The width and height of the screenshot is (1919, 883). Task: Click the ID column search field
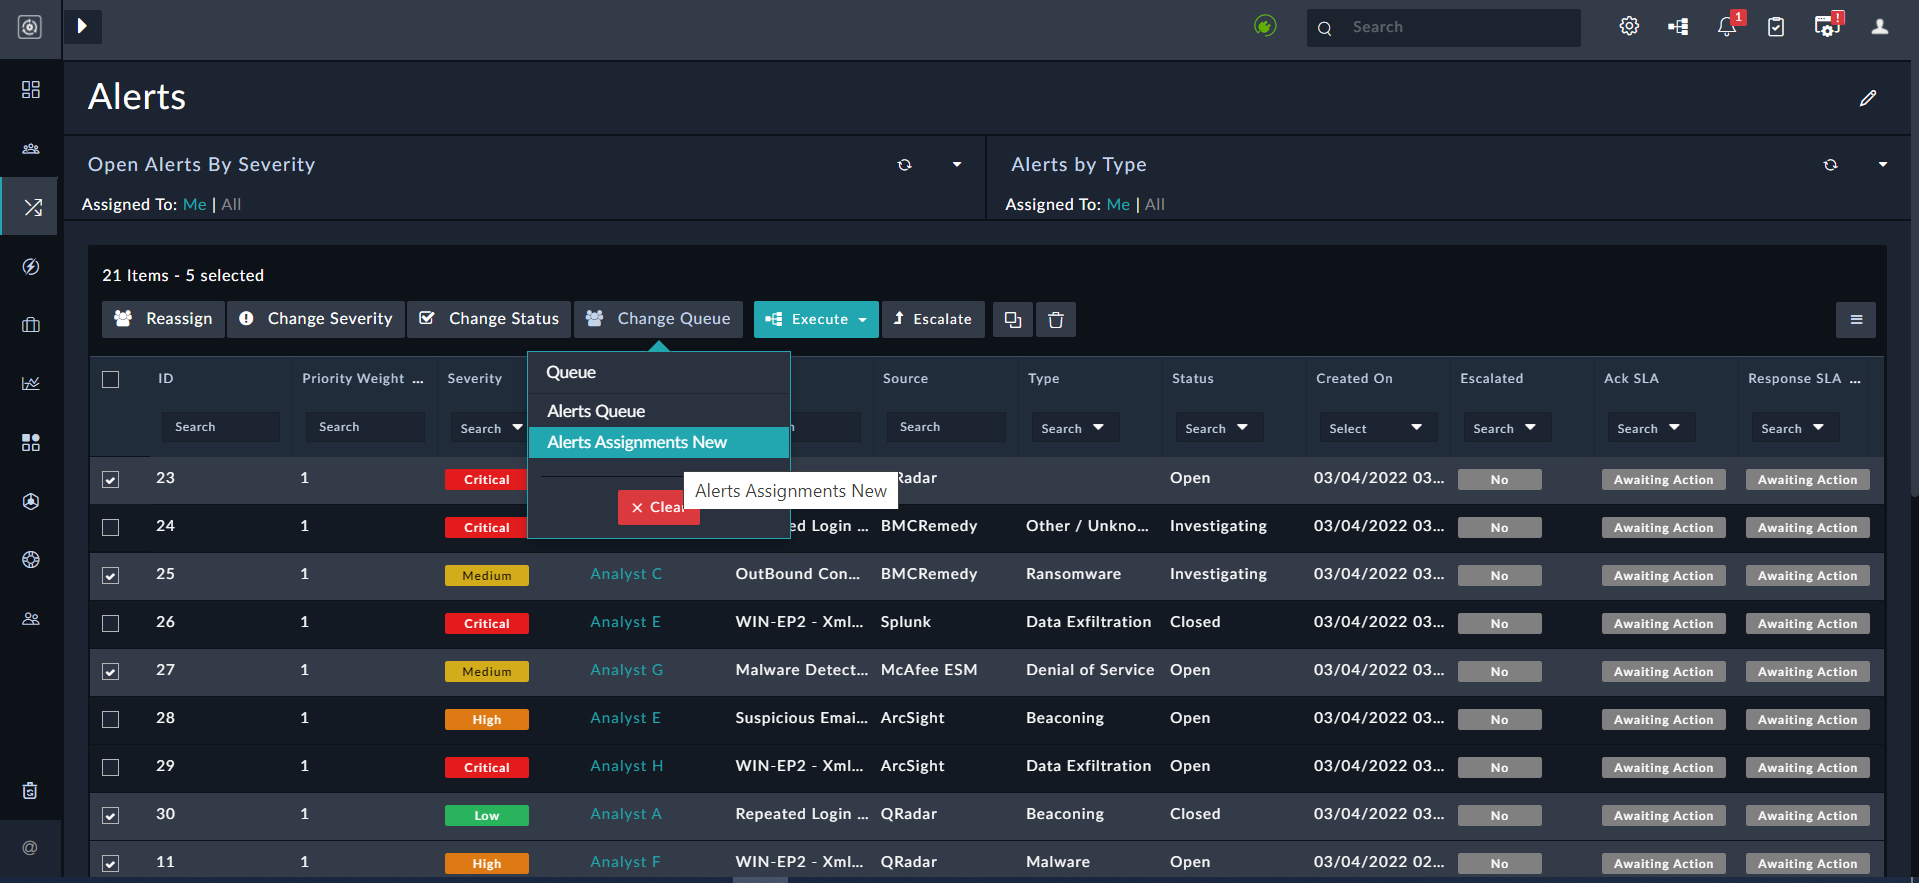tap(220, 427)
